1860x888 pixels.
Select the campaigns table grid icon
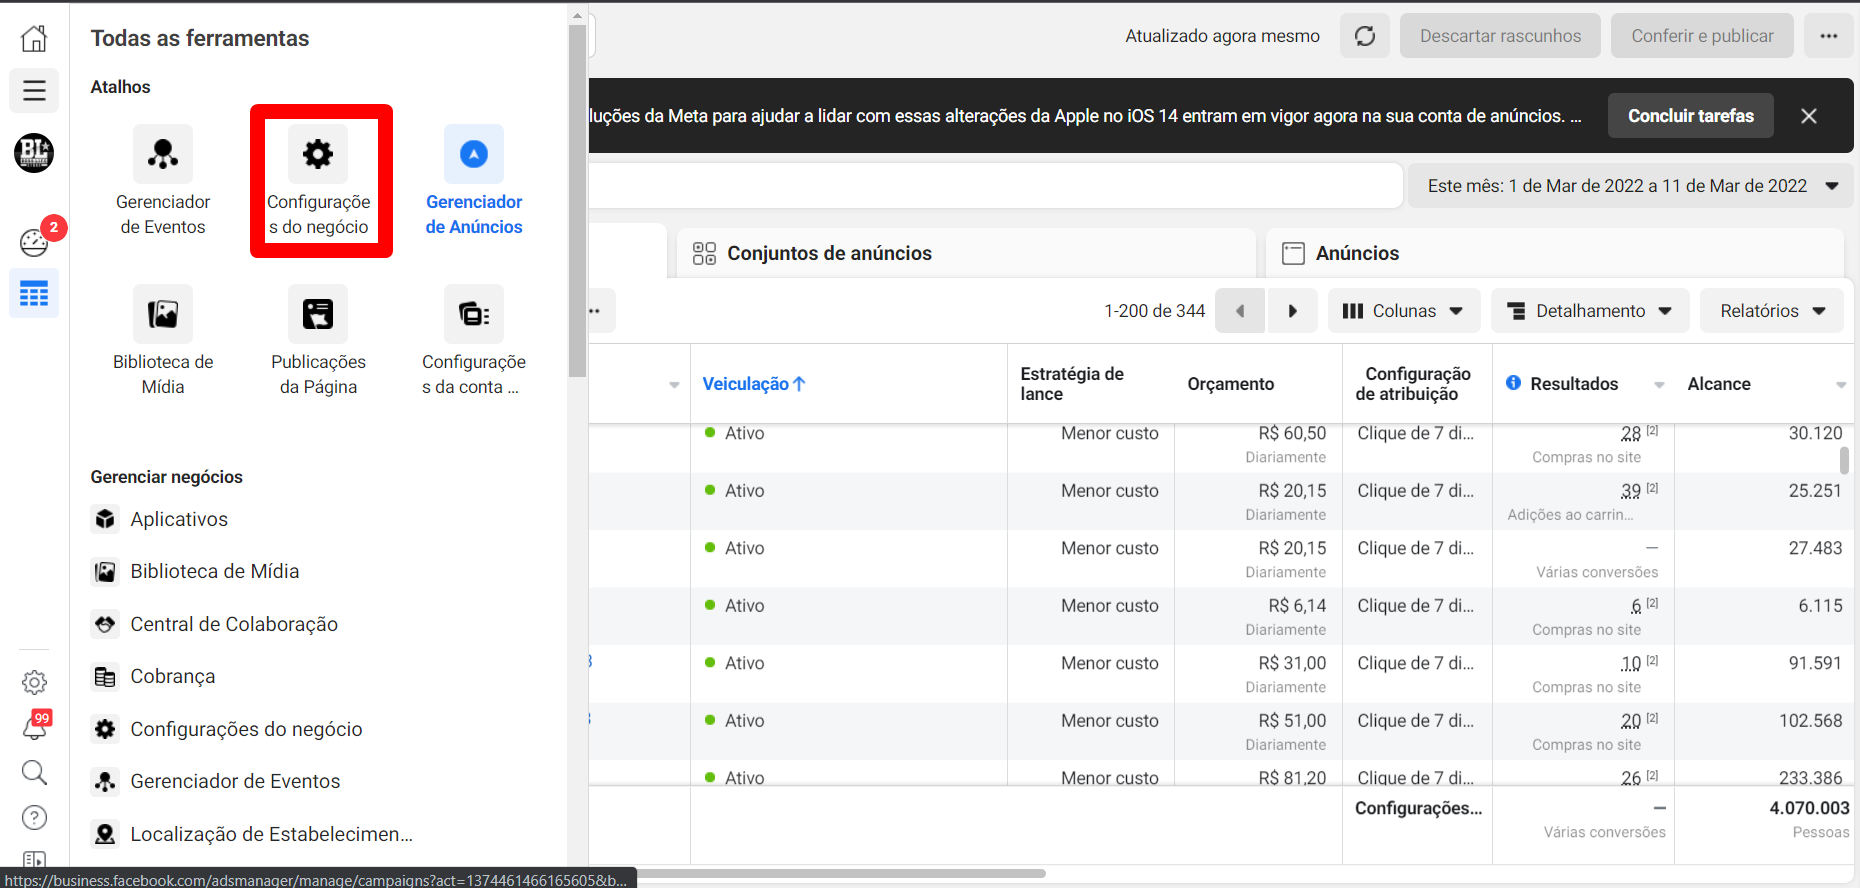[x=34, y=294]
